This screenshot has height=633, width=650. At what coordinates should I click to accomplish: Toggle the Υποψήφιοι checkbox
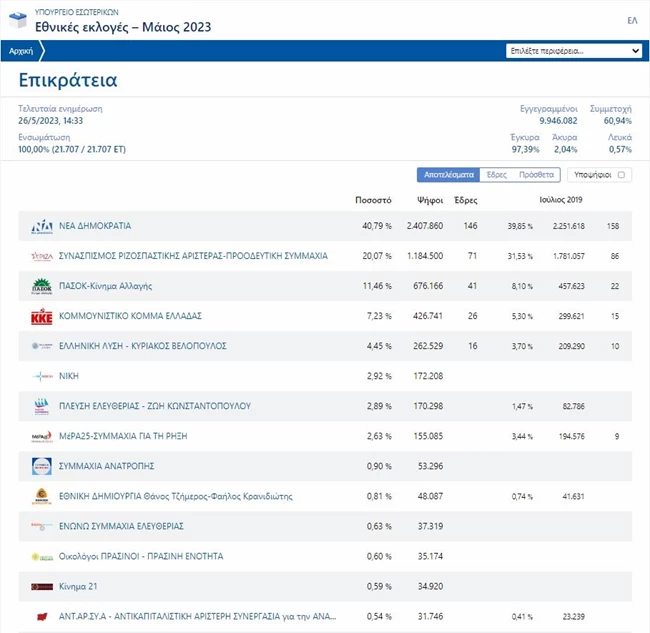621,175
